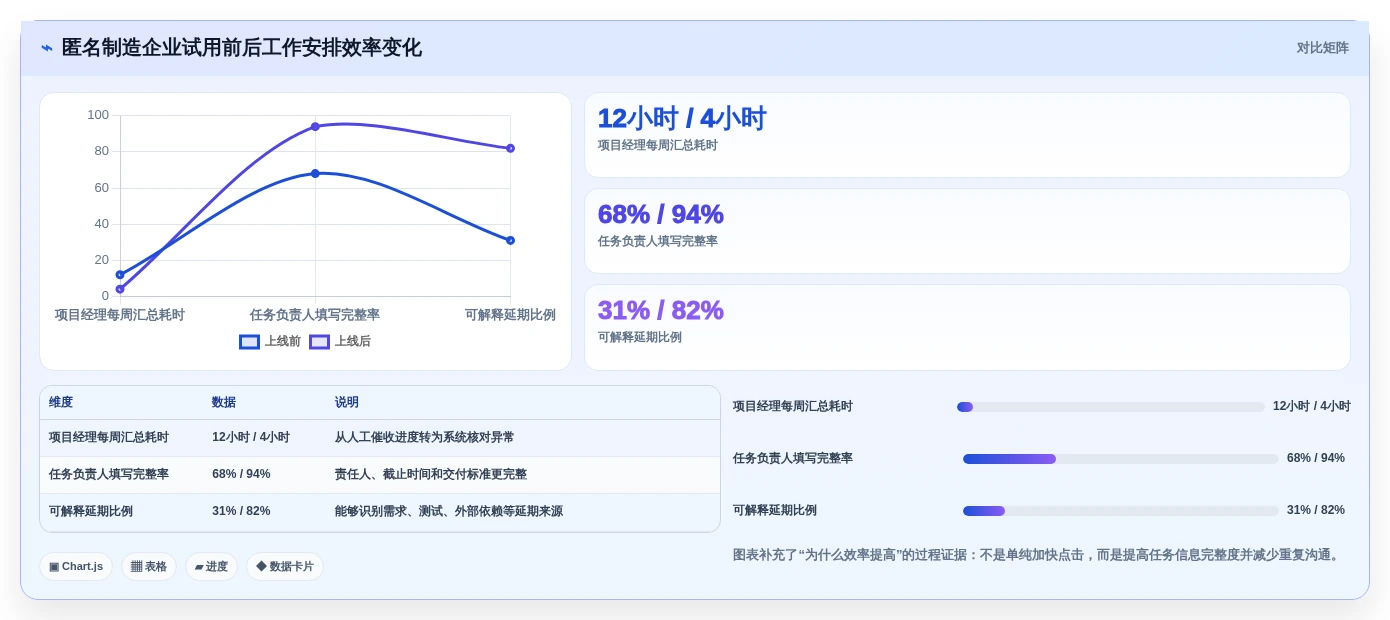Select table cell 12小时 / 4小时
The width and height of the screenshot is (1390, 620).
tap(251, 438)
